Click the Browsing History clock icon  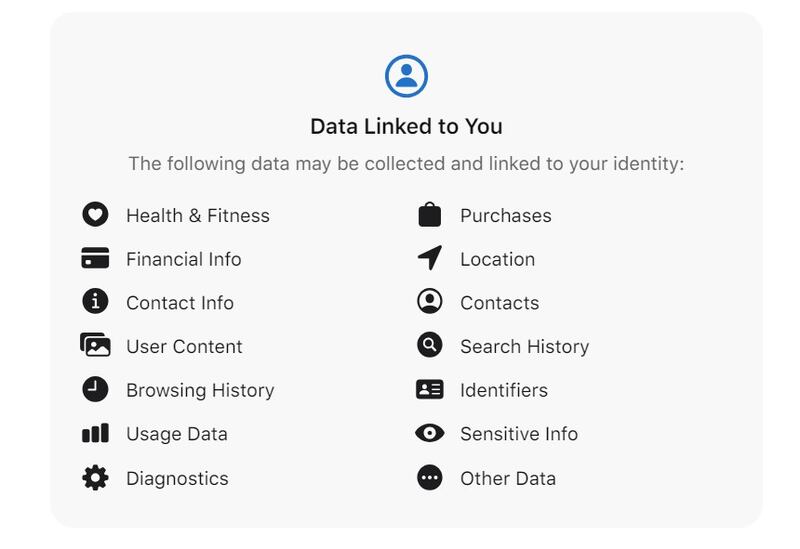click(95, 390)
